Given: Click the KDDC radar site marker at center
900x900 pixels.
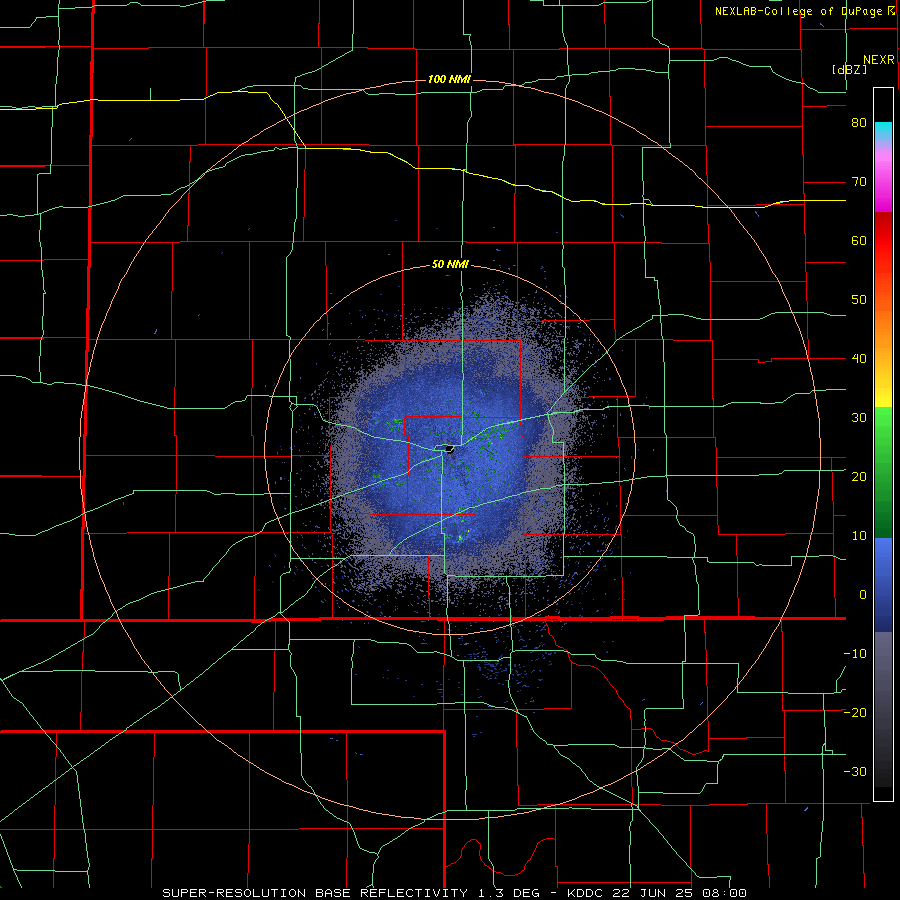Looking at the screenshot, I should tap(449, 449).
